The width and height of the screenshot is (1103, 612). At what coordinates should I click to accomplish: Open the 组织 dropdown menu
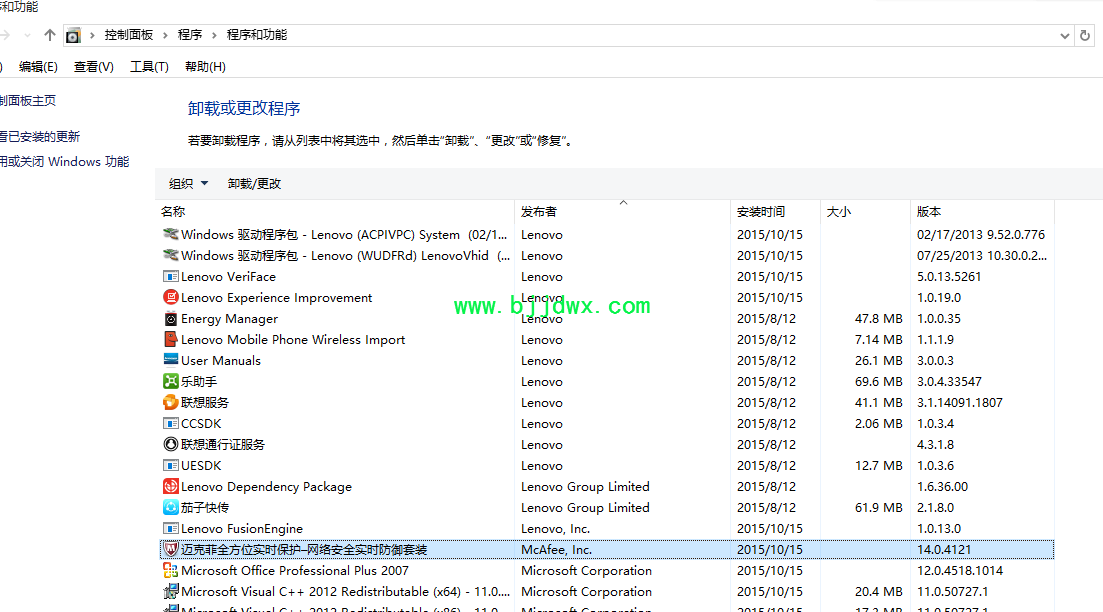click(x=188, y=184)
